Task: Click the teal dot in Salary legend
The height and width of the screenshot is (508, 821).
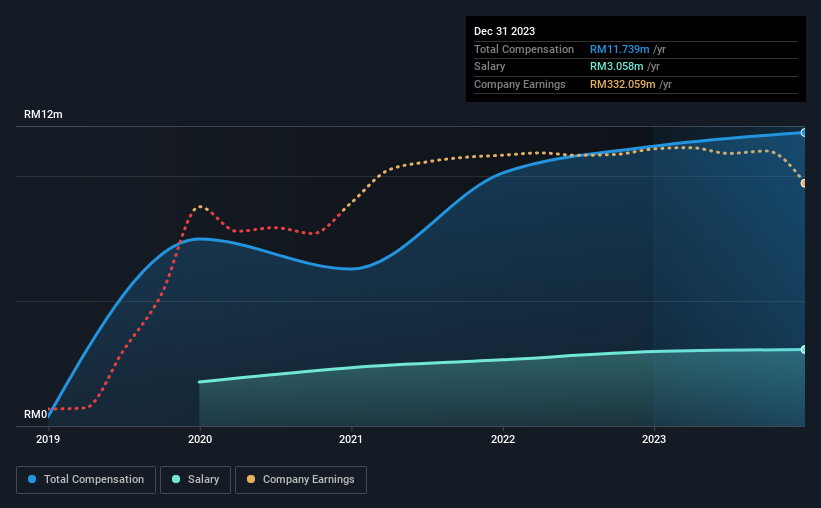Action: (x=176, y=479)
